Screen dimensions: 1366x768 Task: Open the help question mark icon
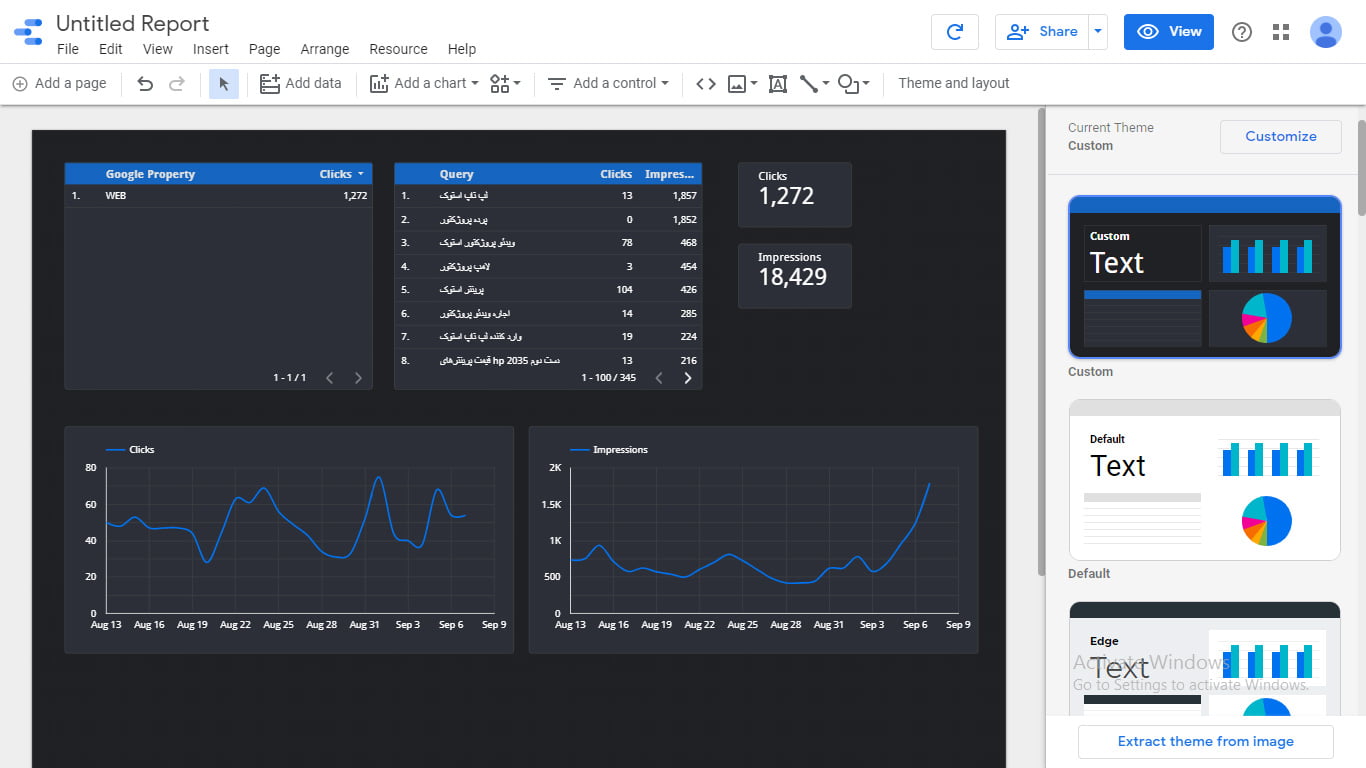(x=1242, y=32)
